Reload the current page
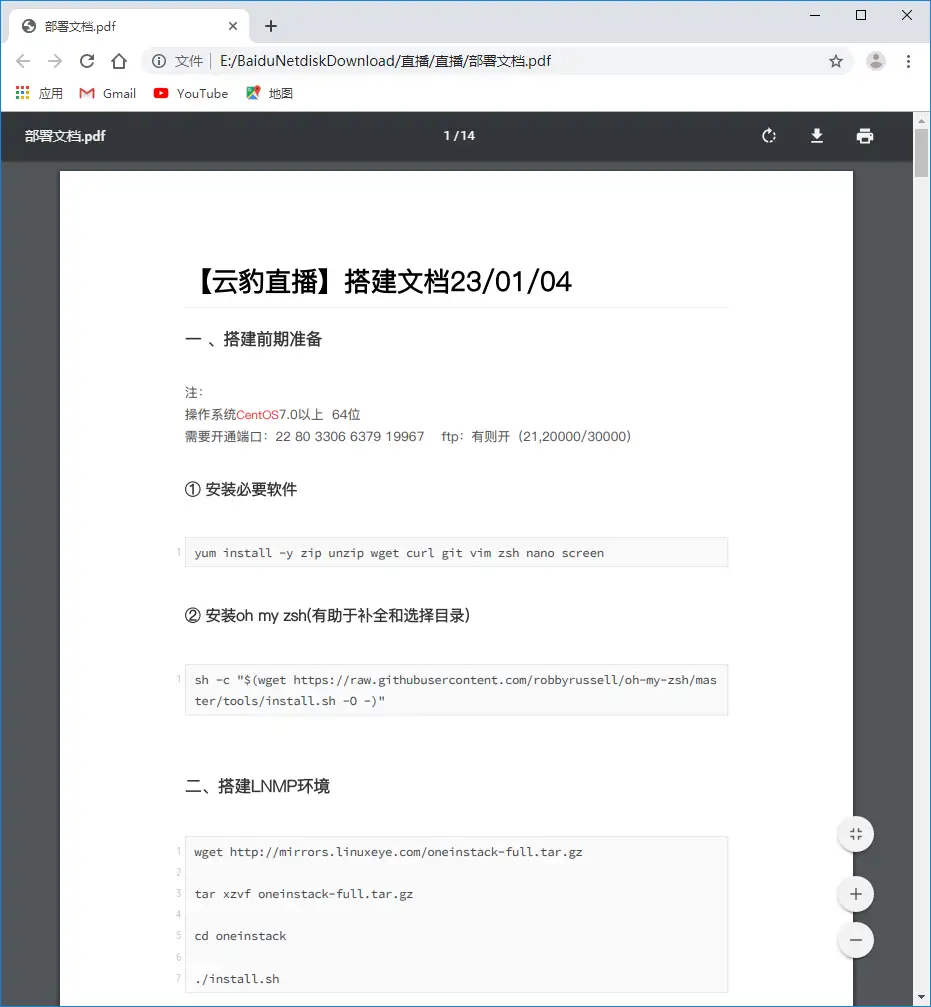The width and height of the screenshot is (931, 1007). click(87, 60)
